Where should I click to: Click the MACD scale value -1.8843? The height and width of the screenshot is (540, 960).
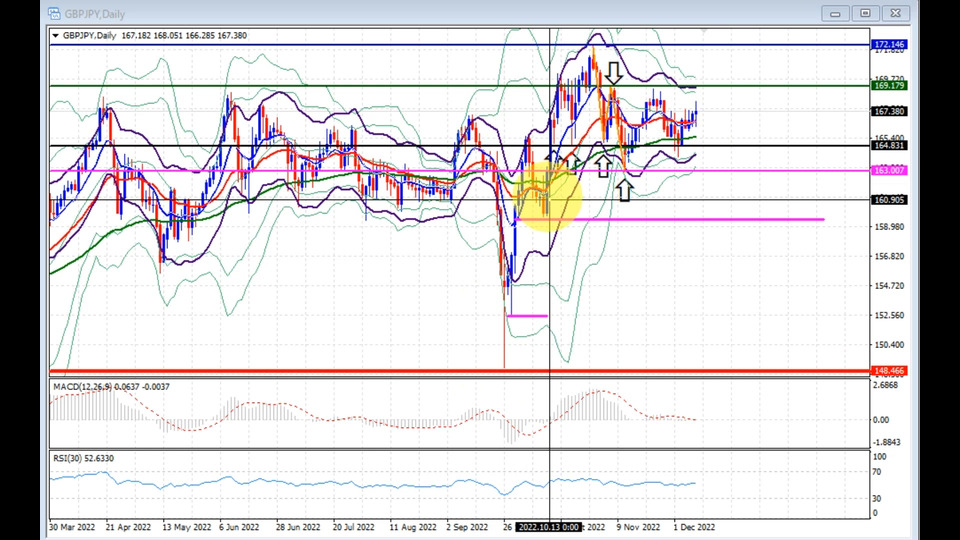point(886,442)
